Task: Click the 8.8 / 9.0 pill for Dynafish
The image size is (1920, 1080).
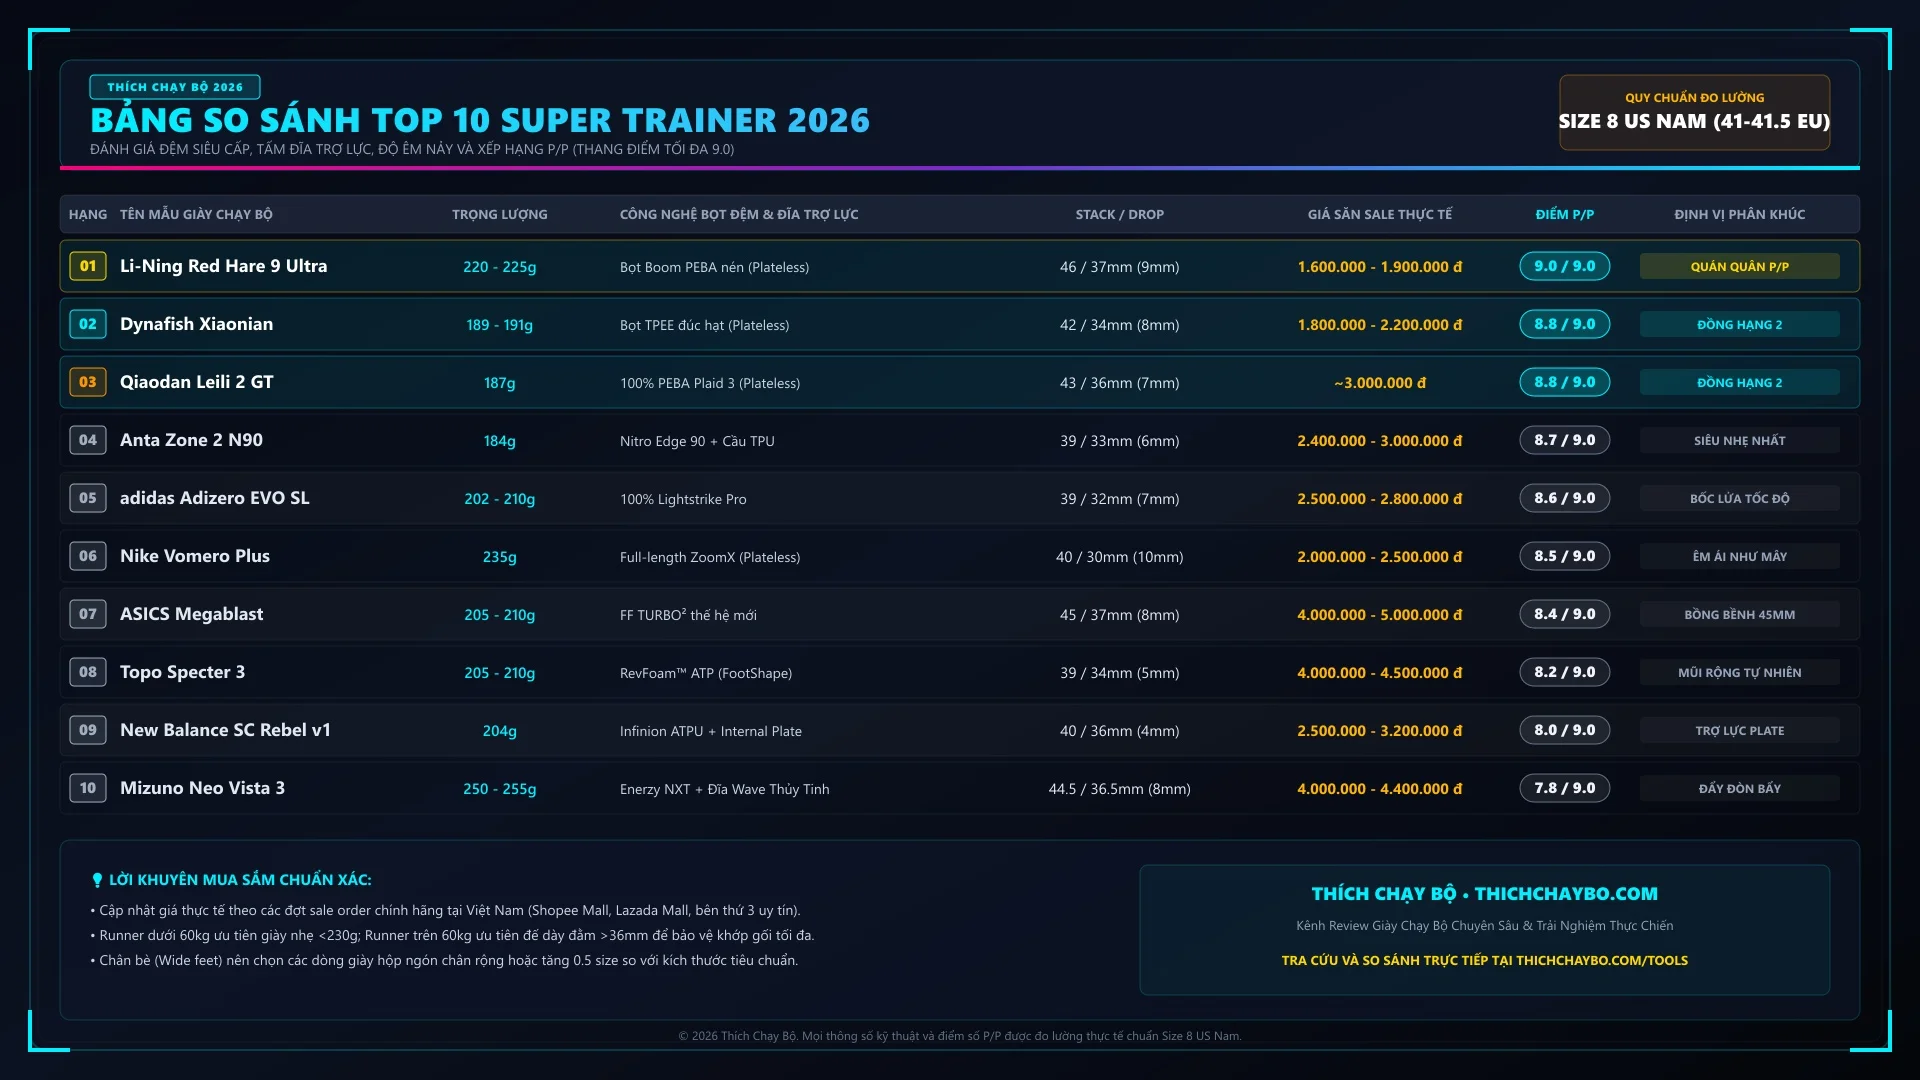Action: 1565,324
